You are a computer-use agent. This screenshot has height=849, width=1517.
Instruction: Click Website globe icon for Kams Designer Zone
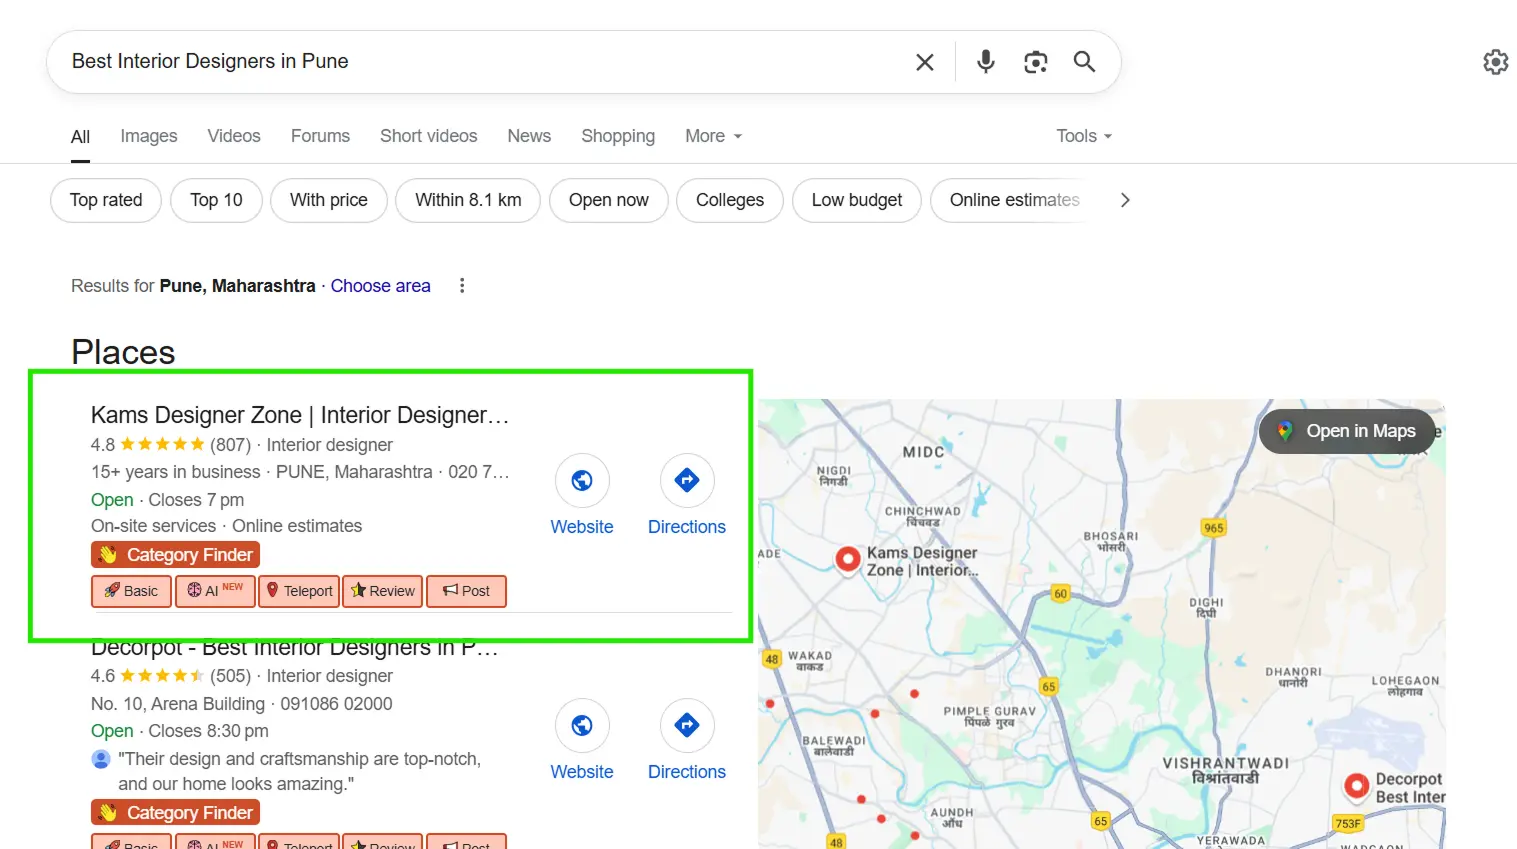point(582,481)
